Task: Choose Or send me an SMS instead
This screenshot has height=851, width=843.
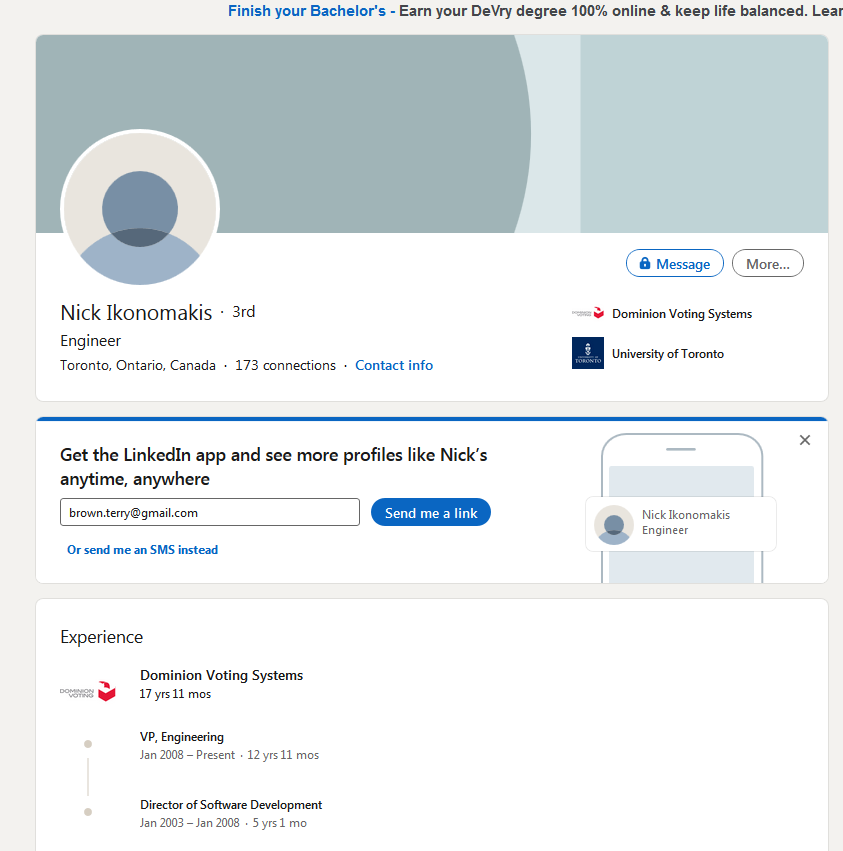Action: point(142,550)
